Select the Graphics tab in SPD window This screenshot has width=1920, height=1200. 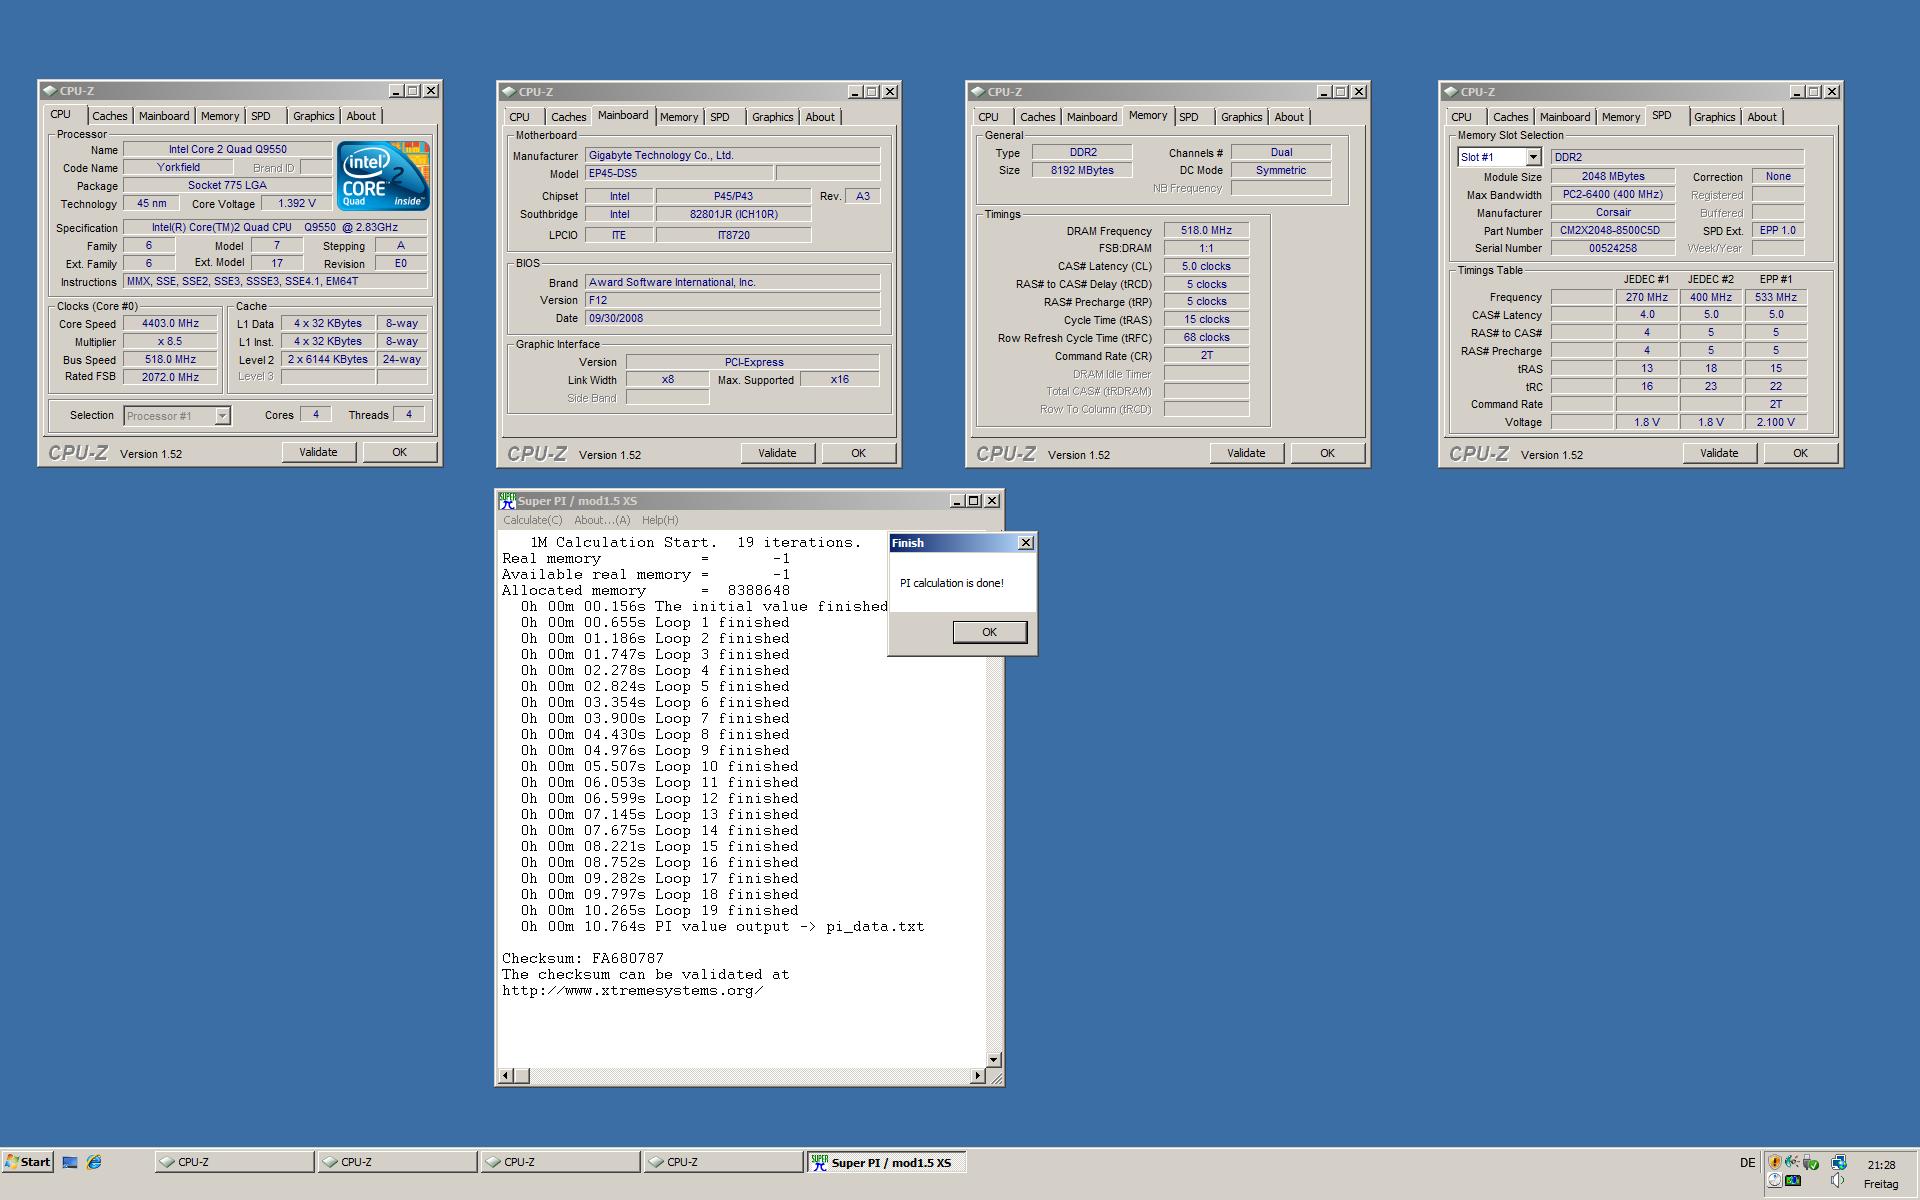(1714, 117)
